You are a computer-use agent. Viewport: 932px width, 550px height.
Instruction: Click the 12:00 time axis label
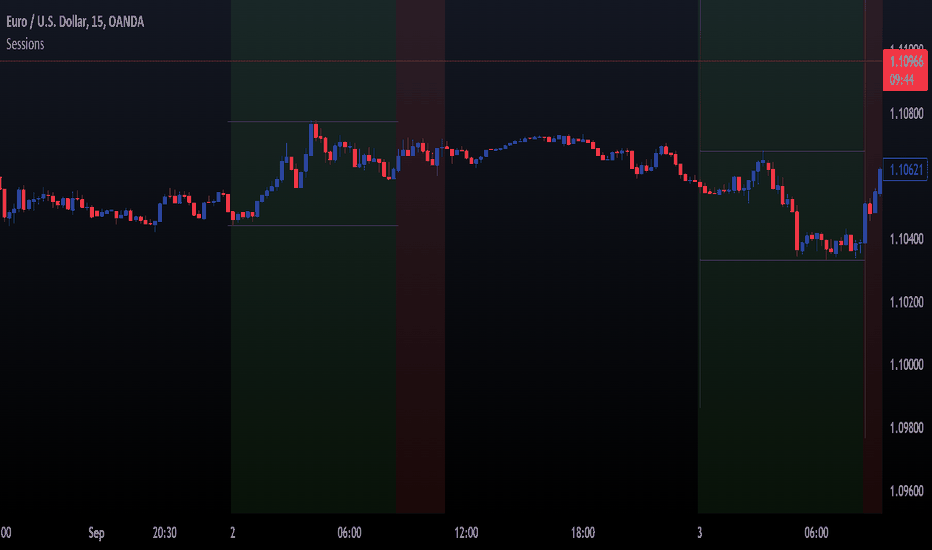click(466, 532)
